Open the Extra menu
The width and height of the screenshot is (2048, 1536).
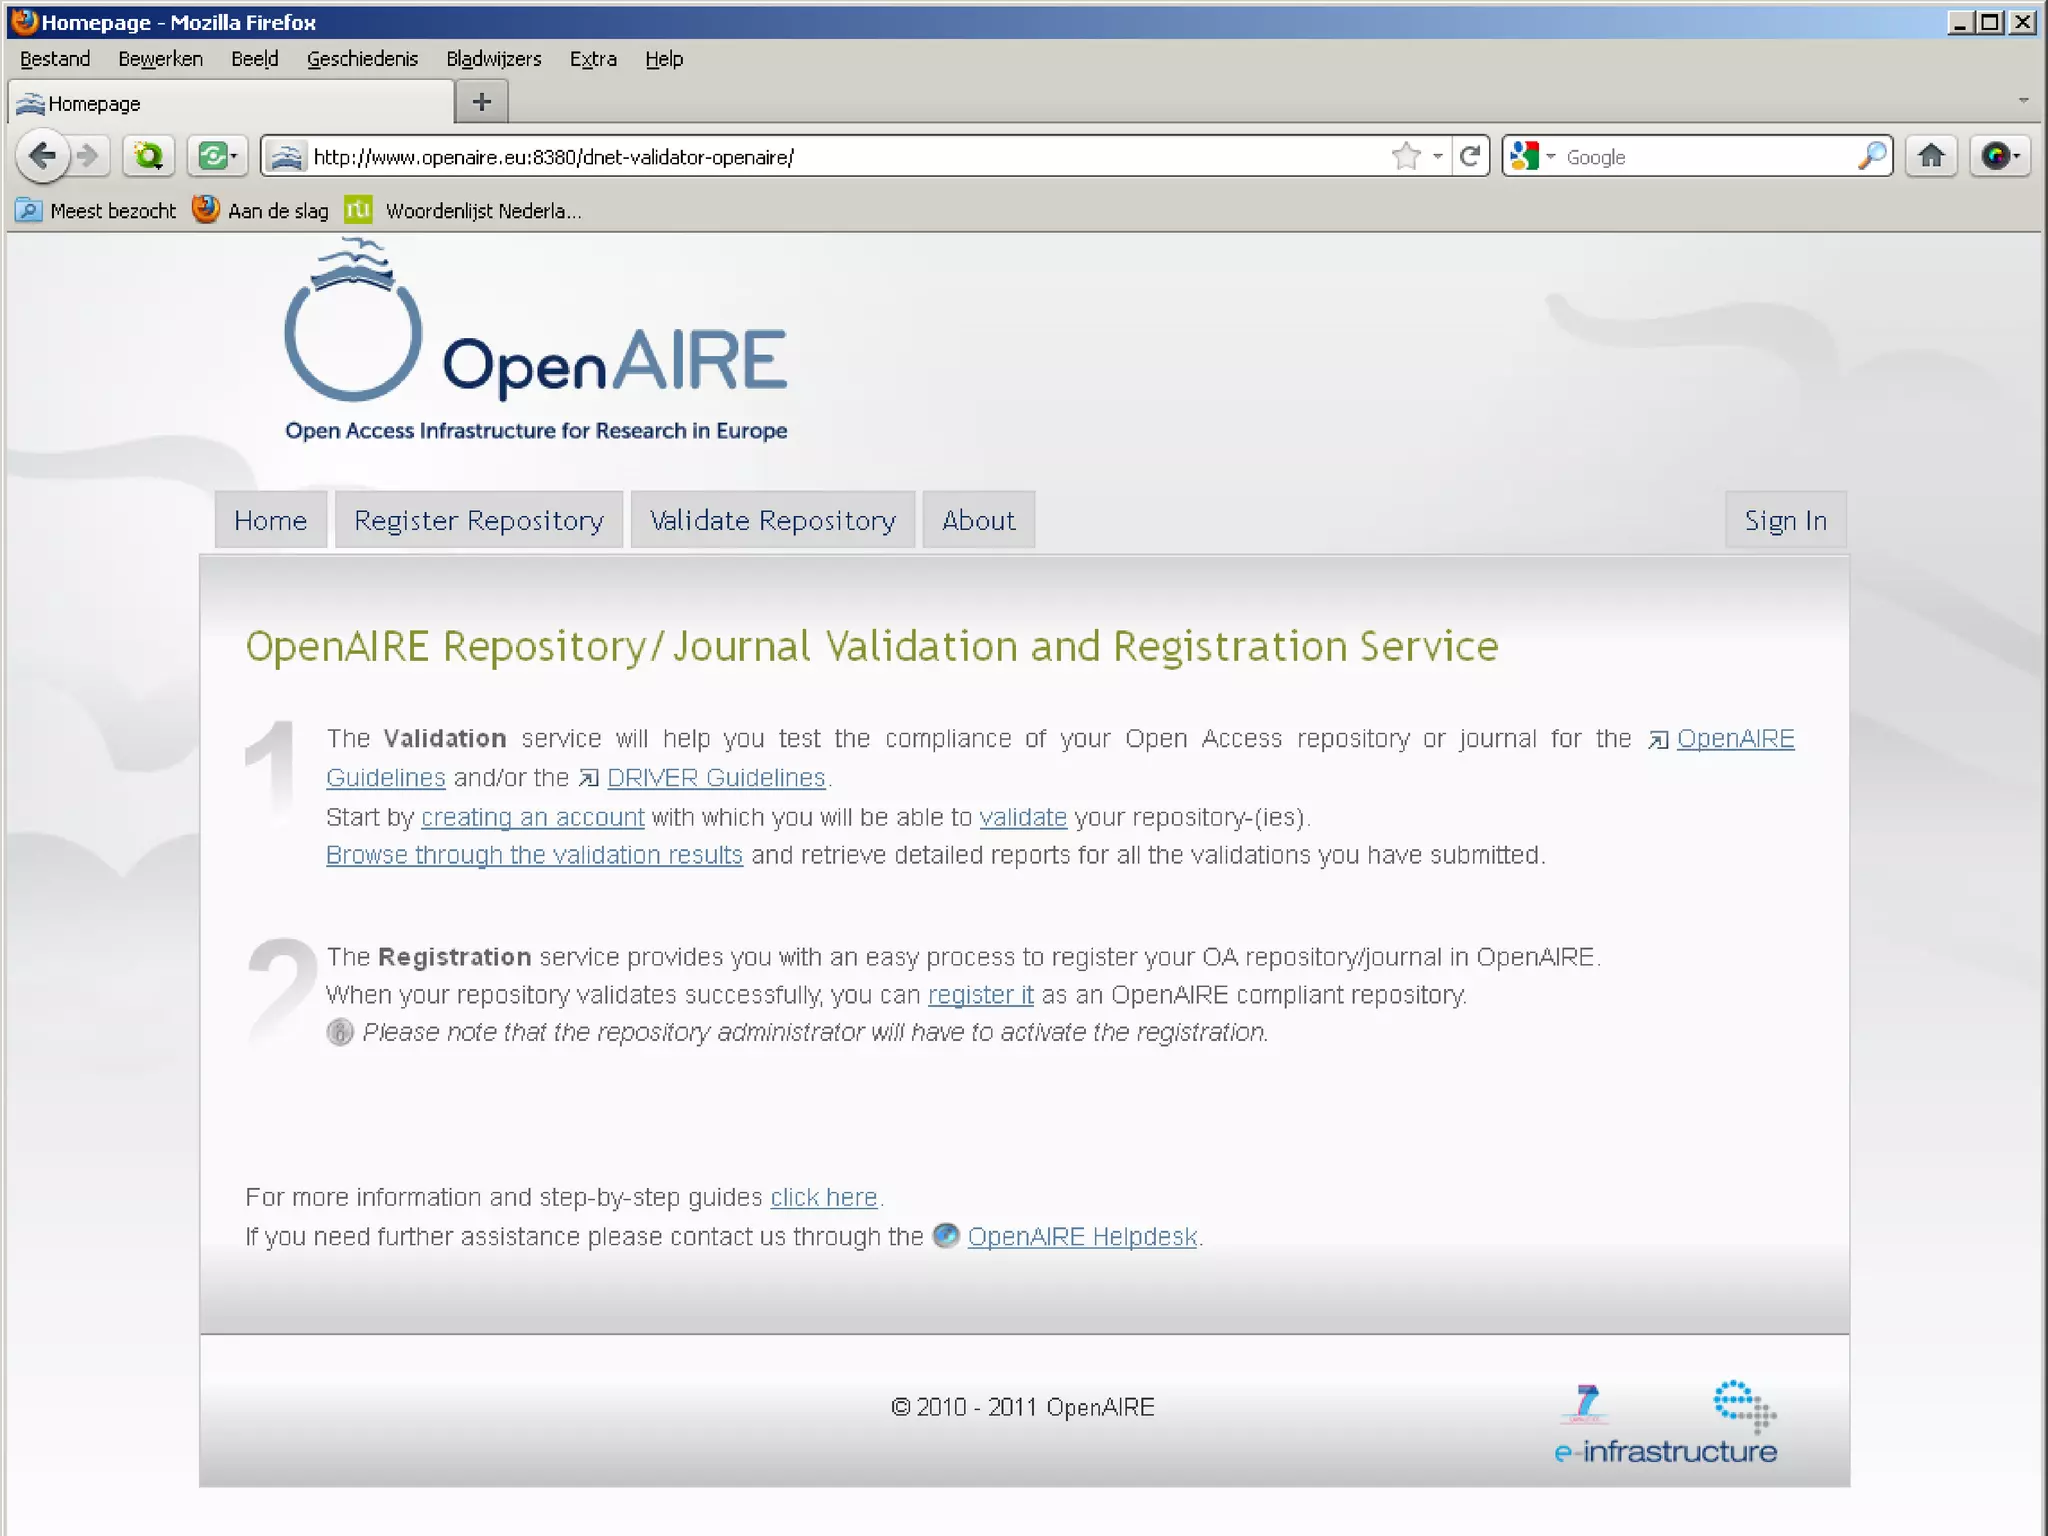pyautogui.click(x=593, y=59)
